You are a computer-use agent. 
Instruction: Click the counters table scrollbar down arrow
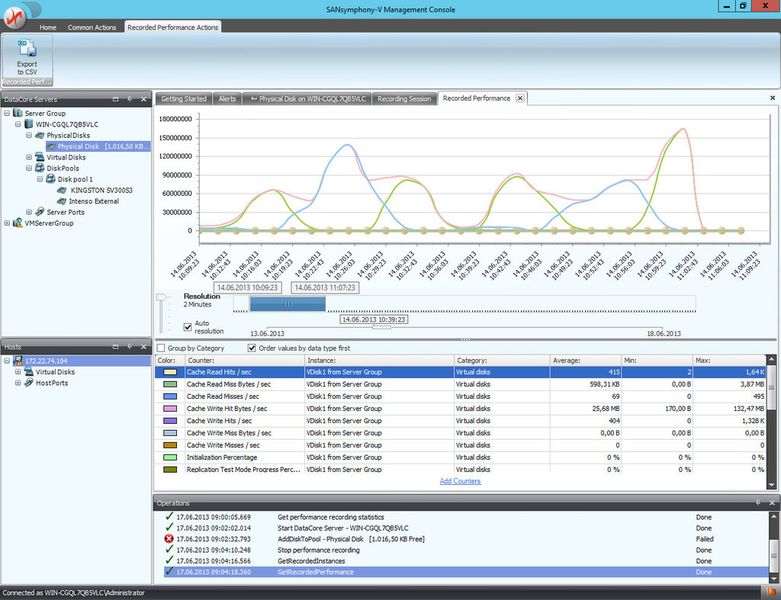click(x=772, y=484)
